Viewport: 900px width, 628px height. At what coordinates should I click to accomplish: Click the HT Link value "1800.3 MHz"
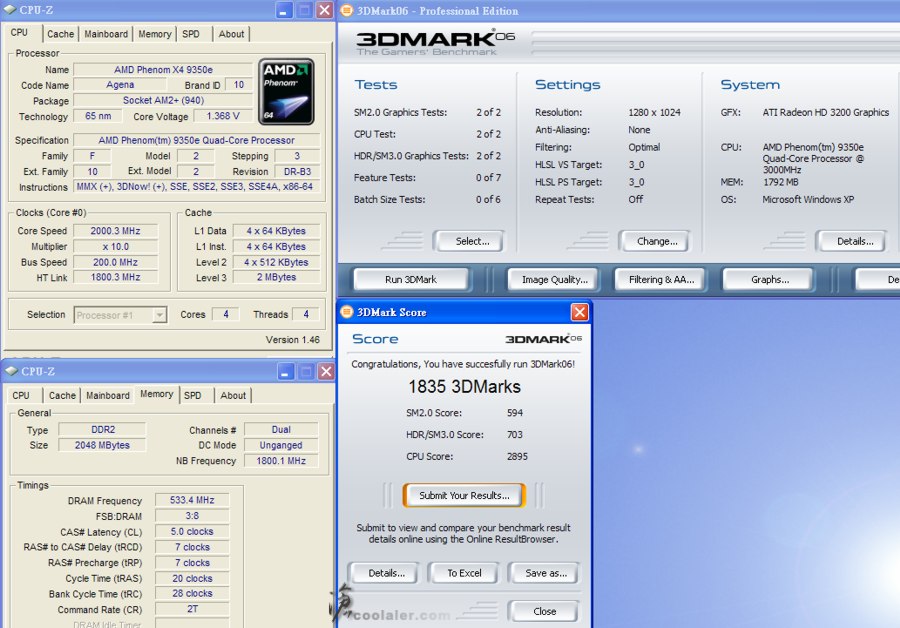115,277
